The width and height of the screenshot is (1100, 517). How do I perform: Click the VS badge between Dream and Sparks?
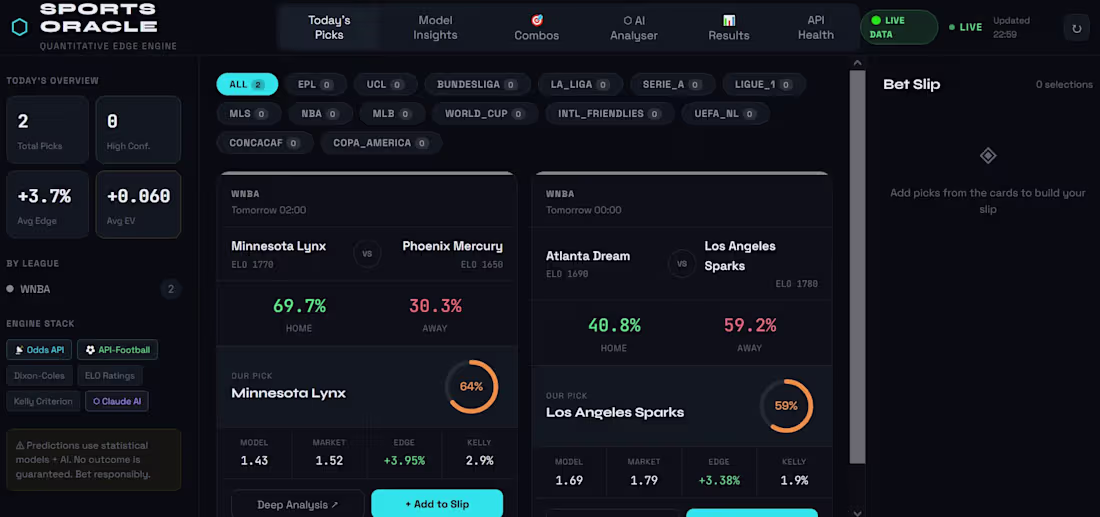pyautogui.click(x=682, y=264)
